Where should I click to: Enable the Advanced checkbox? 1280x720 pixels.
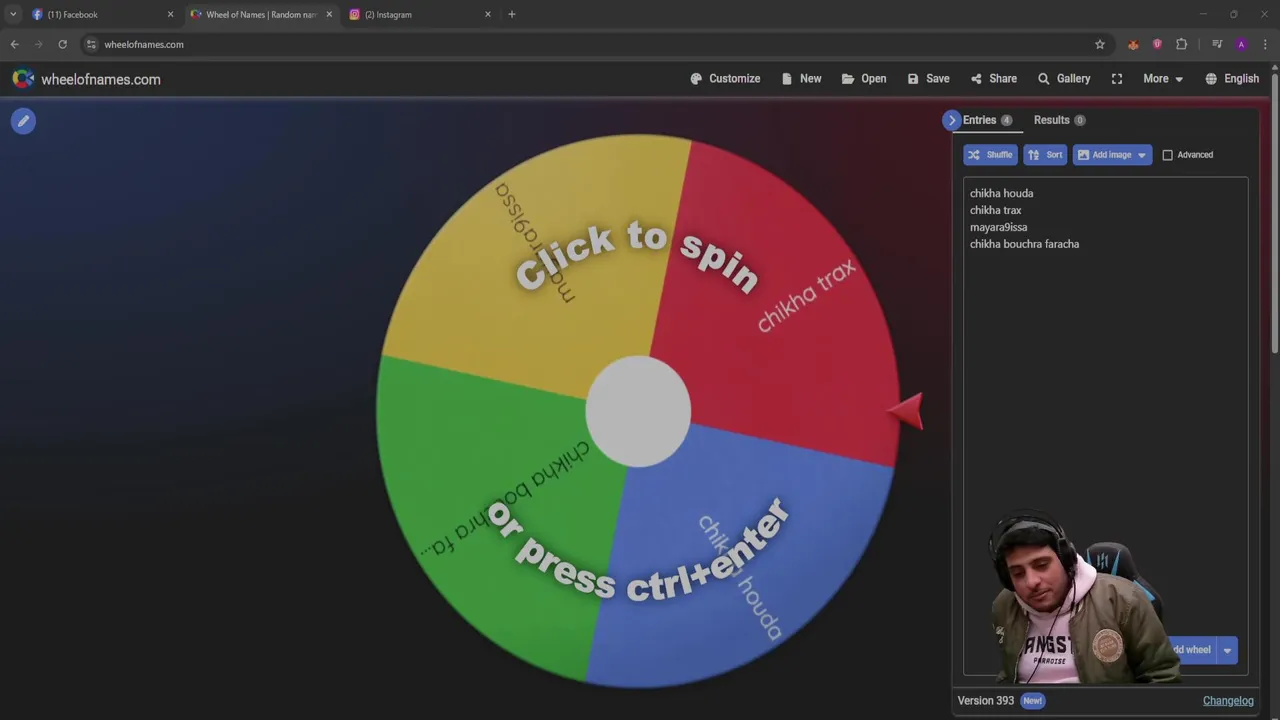tap(1167, 155)
